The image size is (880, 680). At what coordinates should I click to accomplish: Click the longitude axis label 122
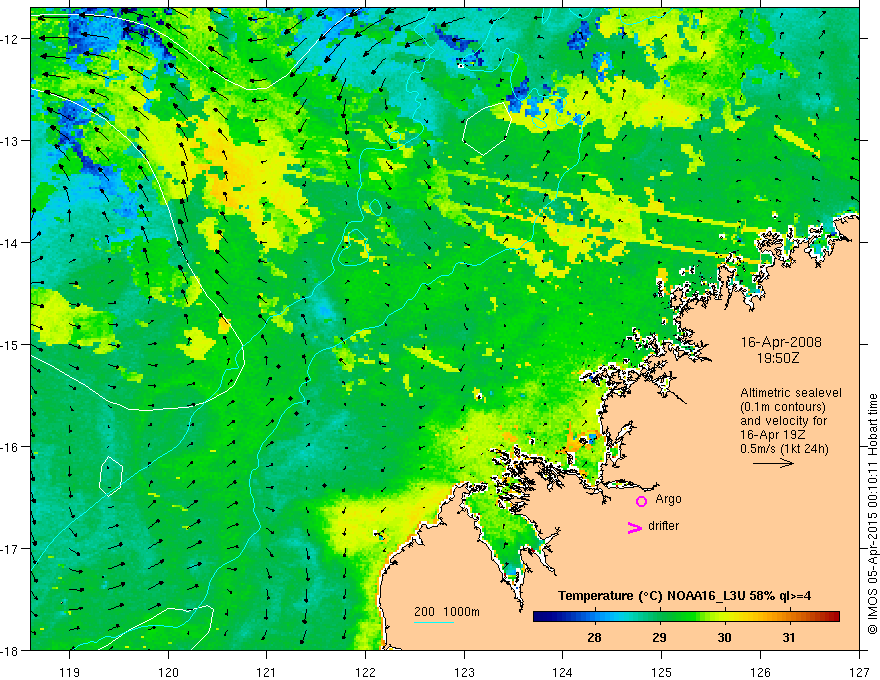tap(365, 672)
